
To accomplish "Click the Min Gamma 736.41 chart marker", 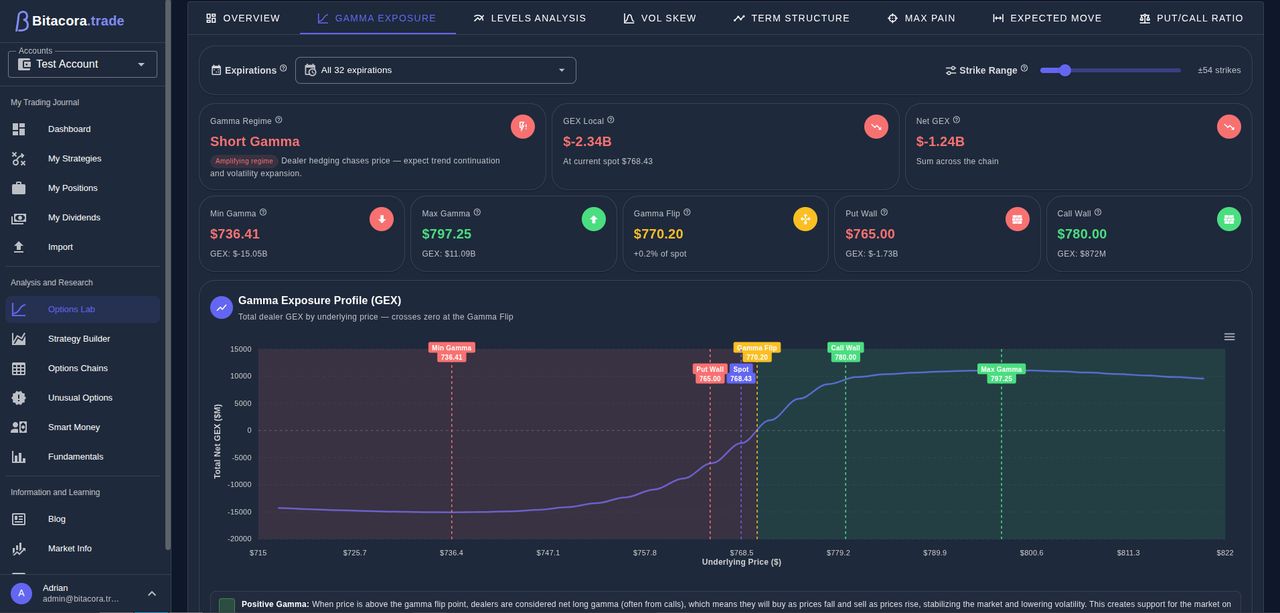I will (452, 352).
